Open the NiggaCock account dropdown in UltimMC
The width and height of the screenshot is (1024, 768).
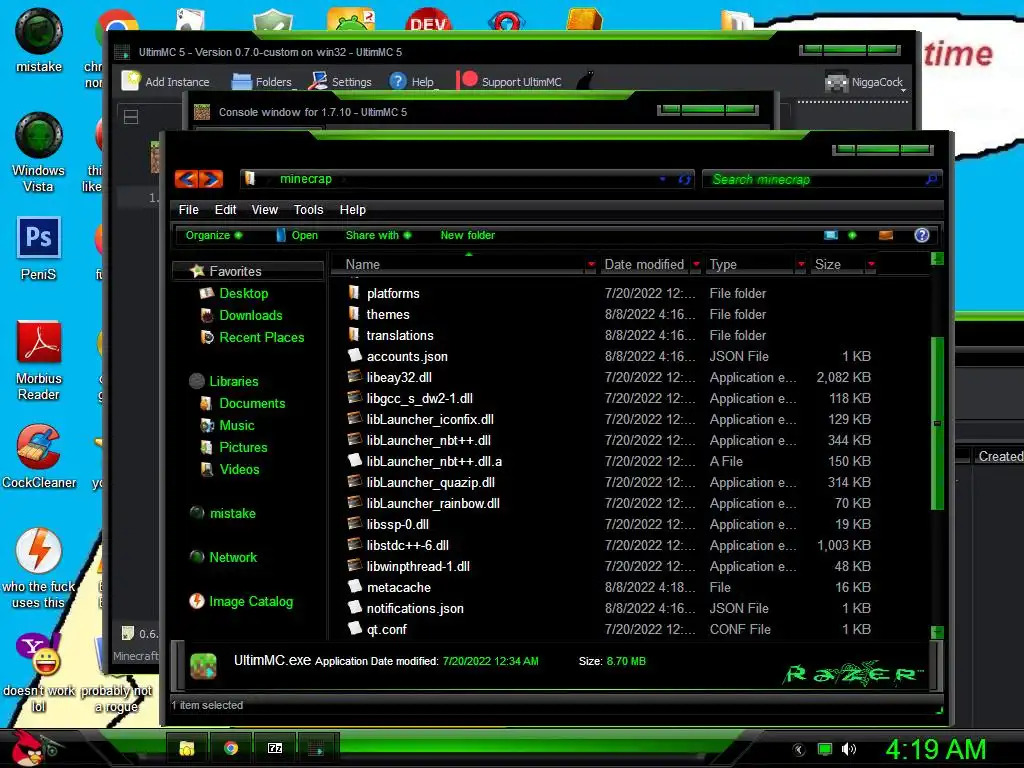coord(866,82)
